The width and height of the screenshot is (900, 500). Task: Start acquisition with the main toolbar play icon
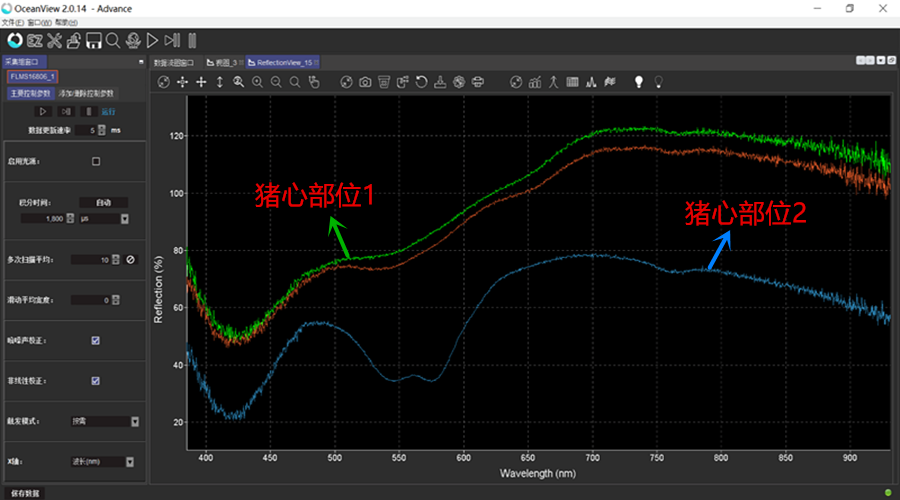[152, 40]
